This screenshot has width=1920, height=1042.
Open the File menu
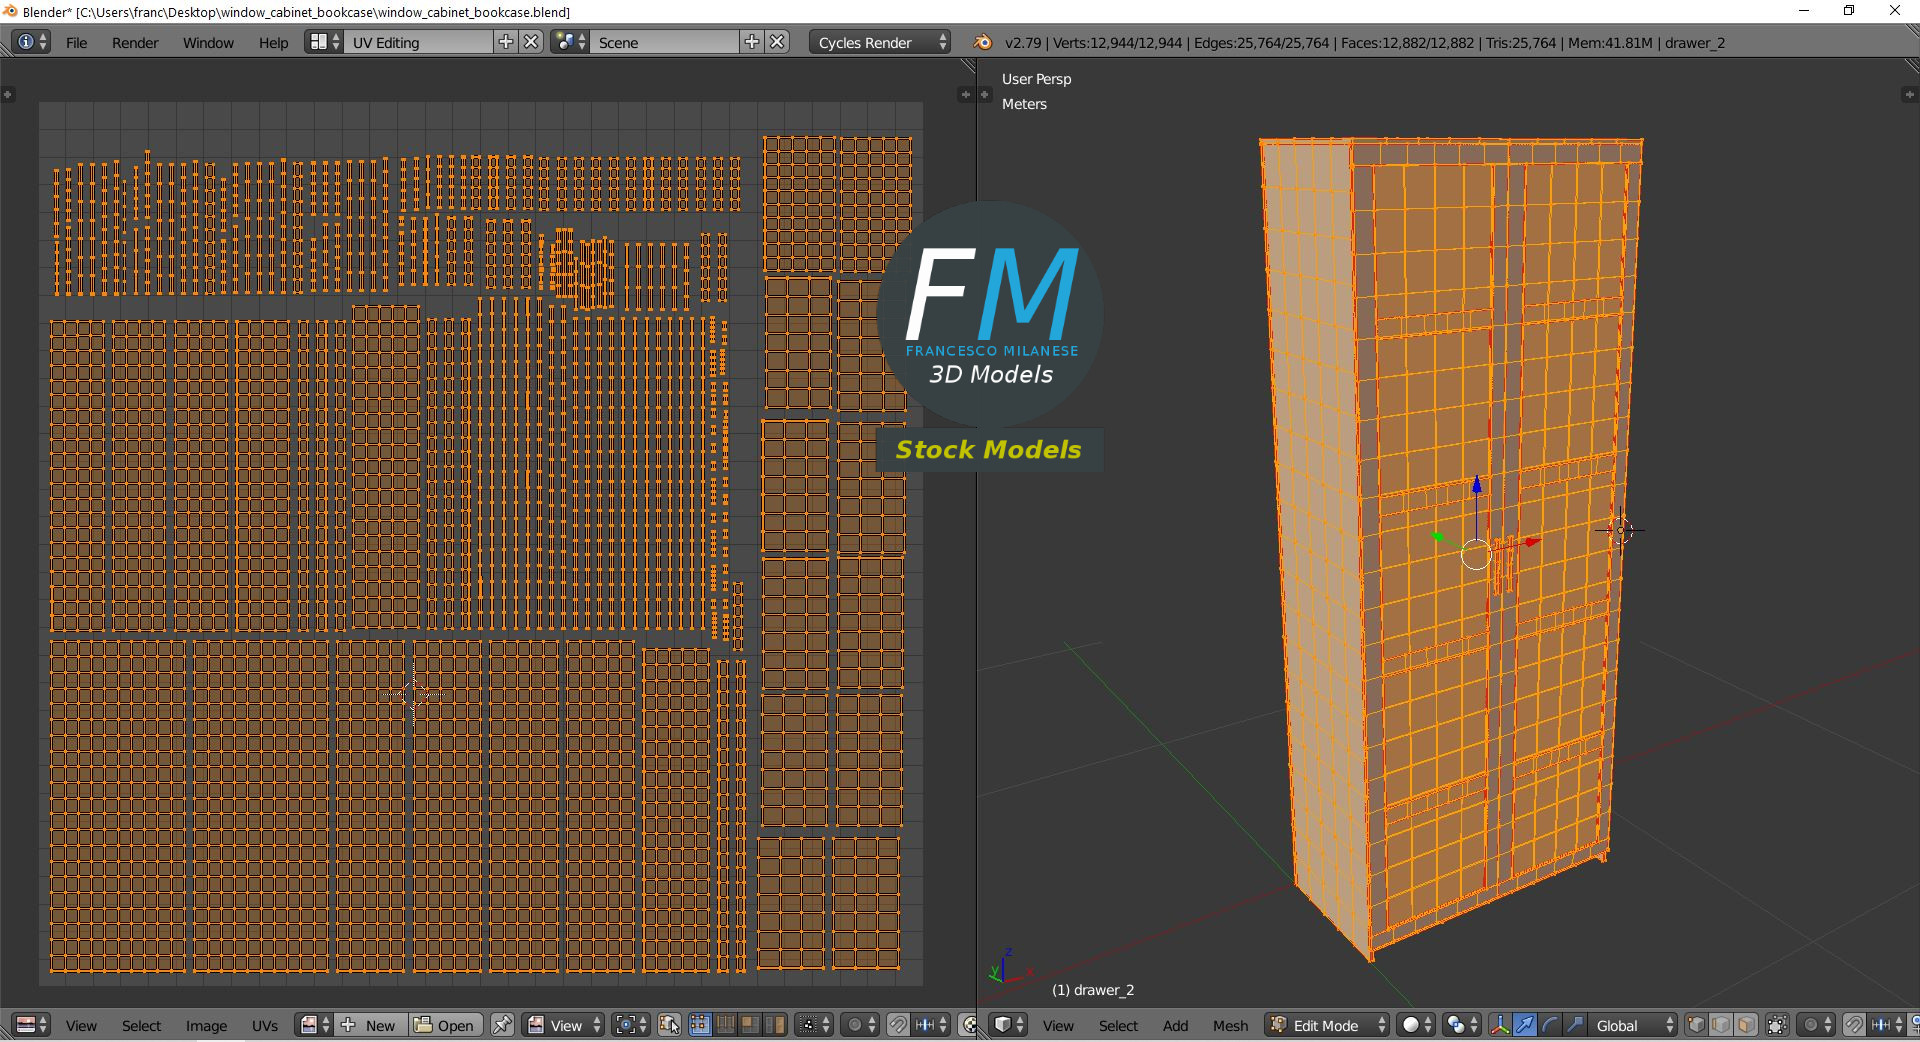pyautogui.click(x=76, y=43)
